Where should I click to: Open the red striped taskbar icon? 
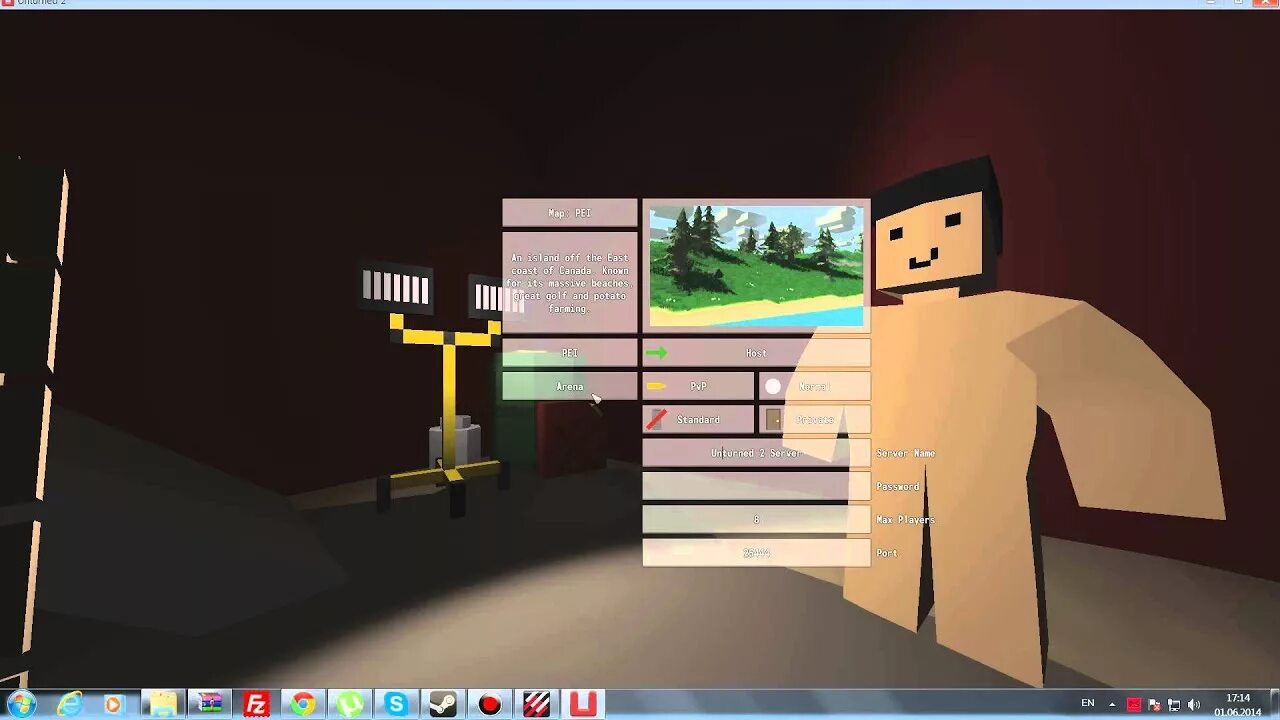click(x=537, y=704)
